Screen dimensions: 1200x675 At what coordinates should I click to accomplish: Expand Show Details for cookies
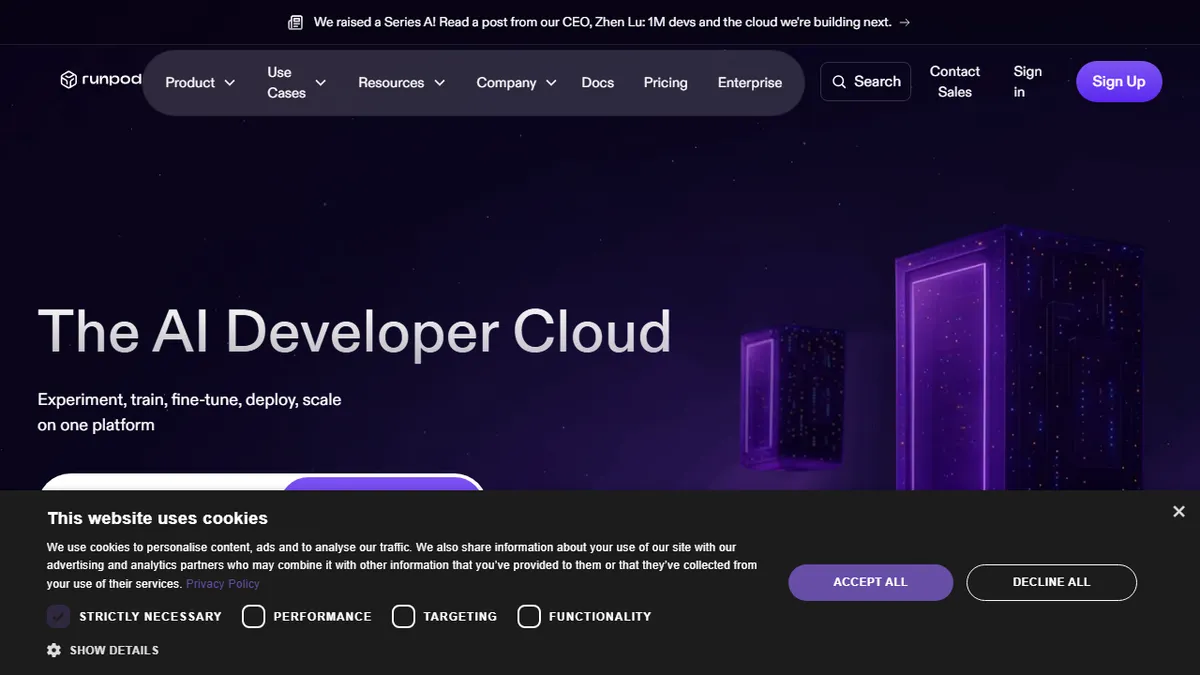103,650
